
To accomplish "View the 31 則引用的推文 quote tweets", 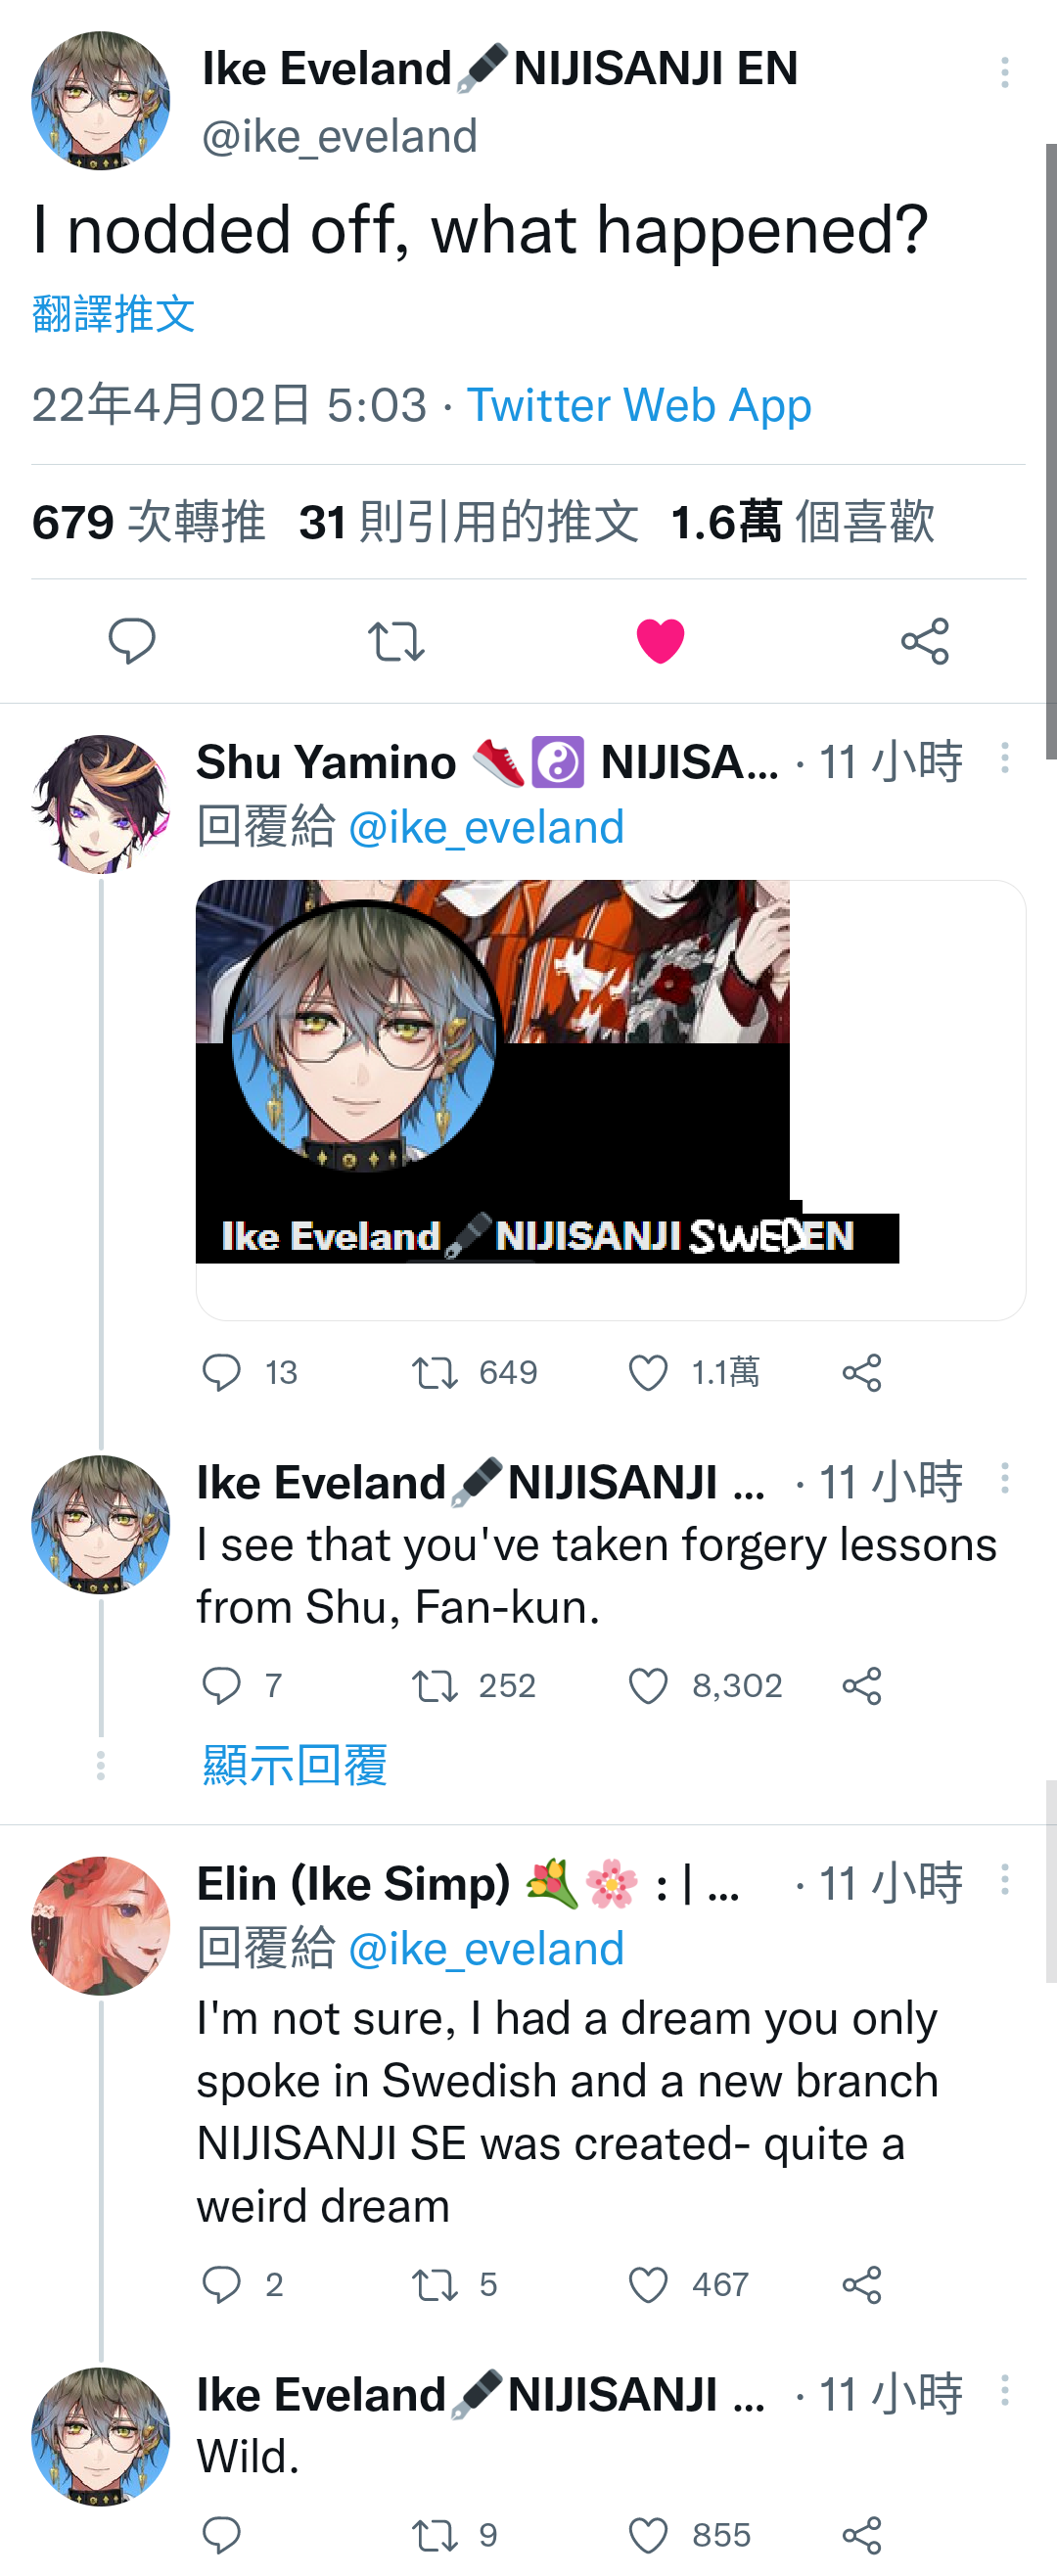I will click(469, 522).
